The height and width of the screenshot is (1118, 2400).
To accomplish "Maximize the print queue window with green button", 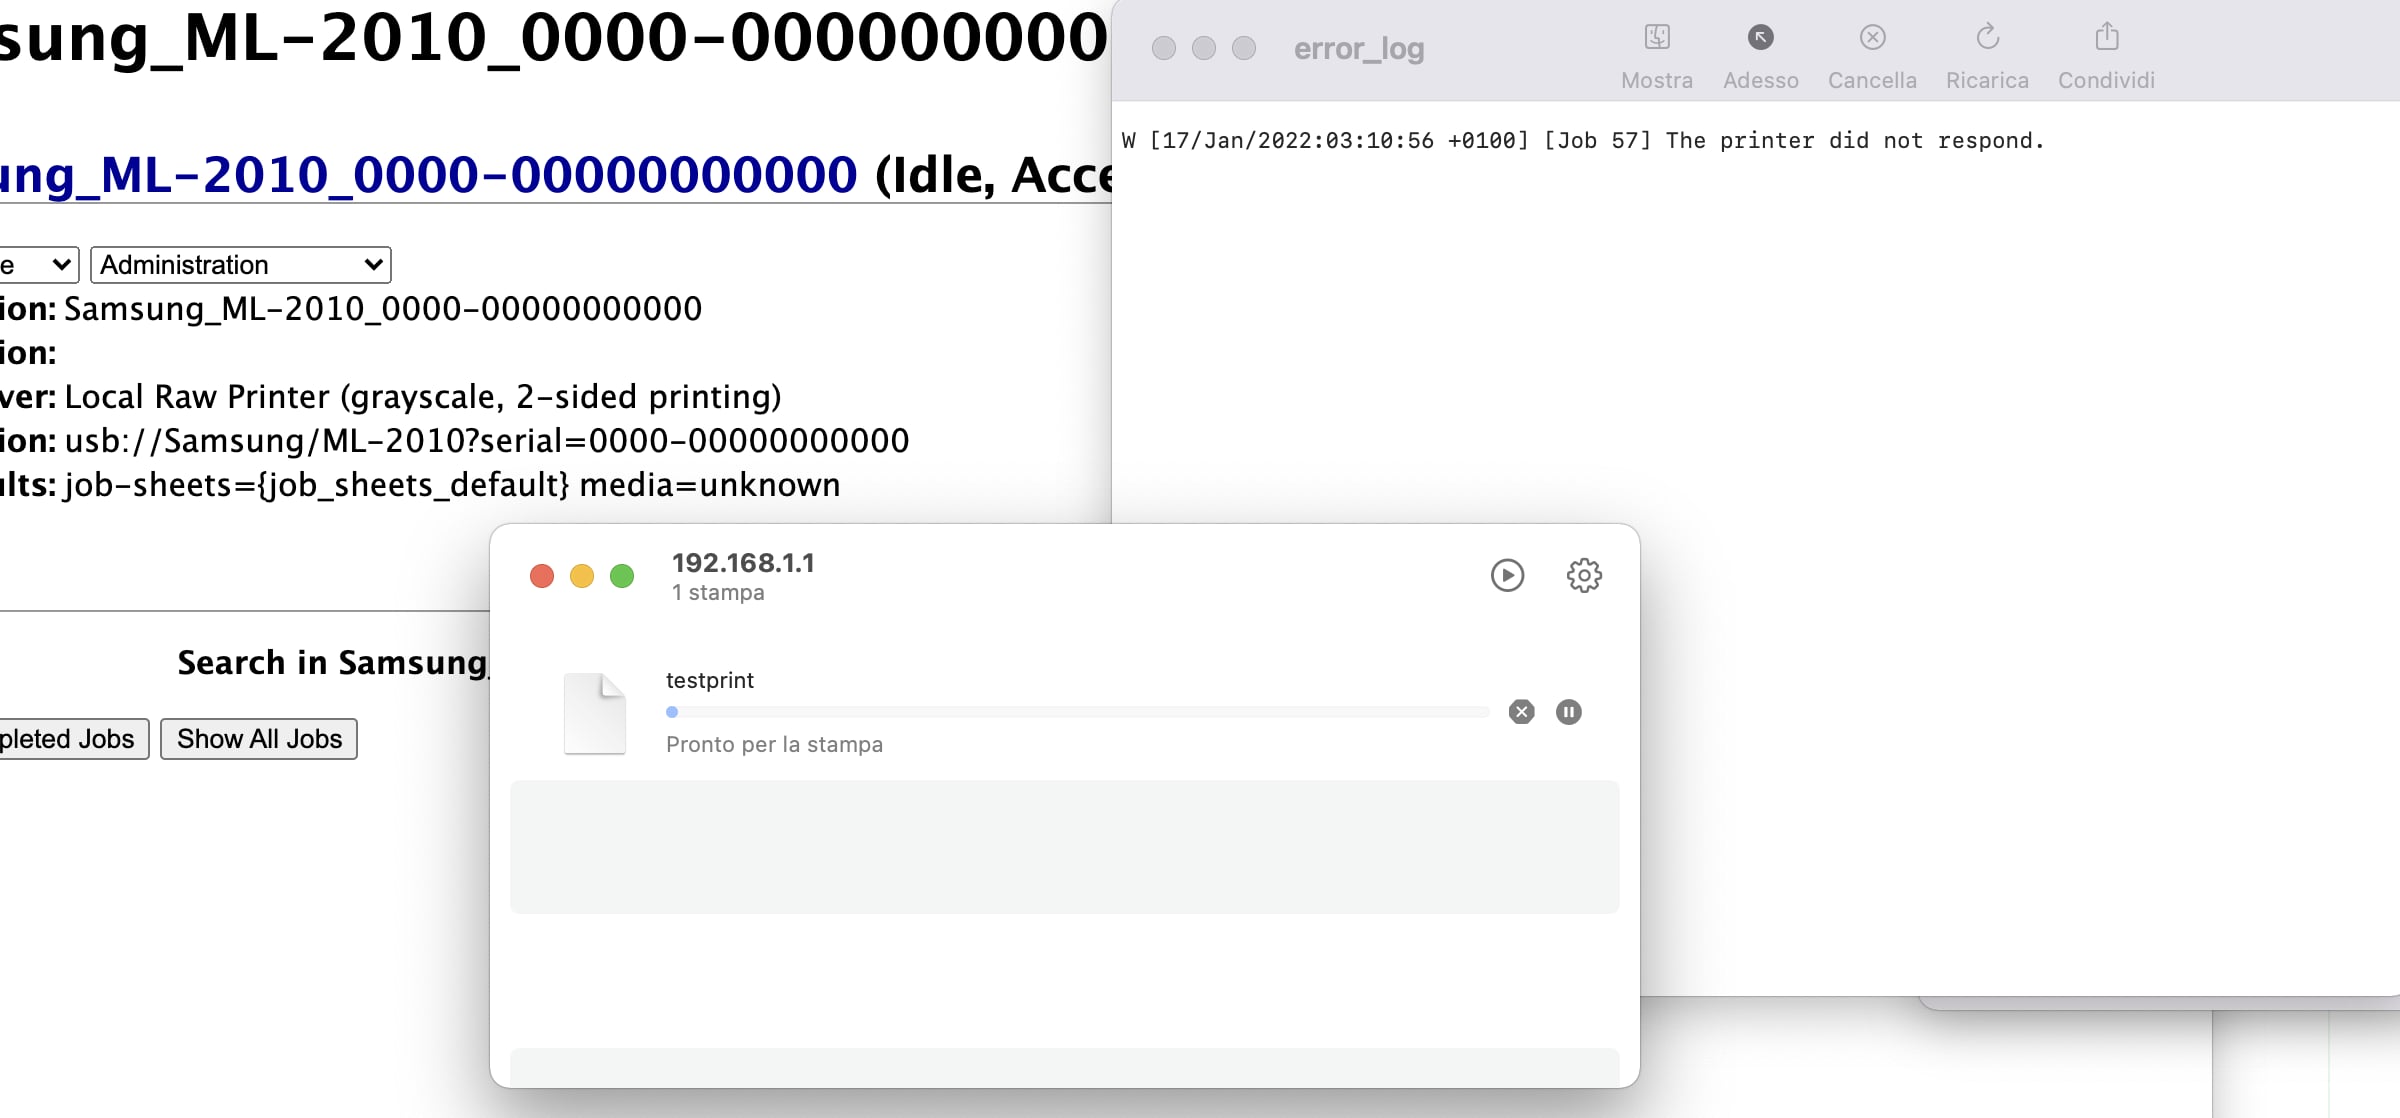I will (x=622, y=576).
